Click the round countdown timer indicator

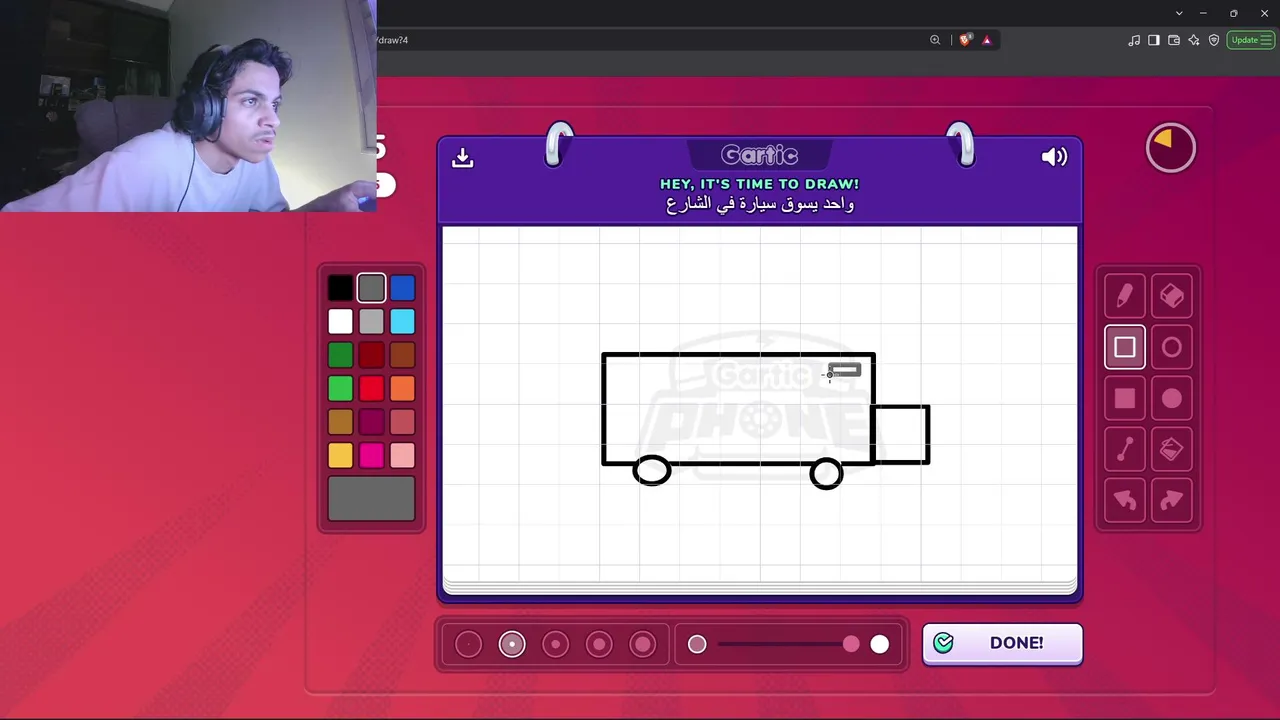(1170, 148)
